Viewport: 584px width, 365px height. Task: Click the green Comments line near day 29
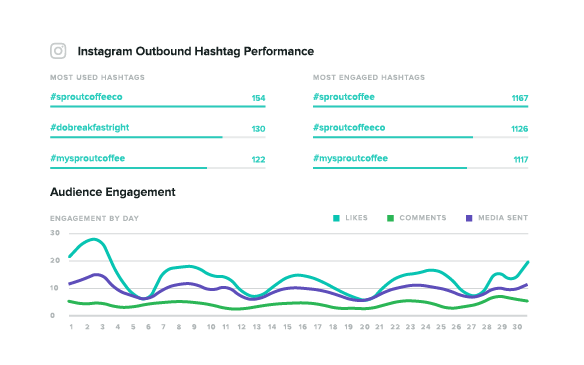click(x=500, y=297)
